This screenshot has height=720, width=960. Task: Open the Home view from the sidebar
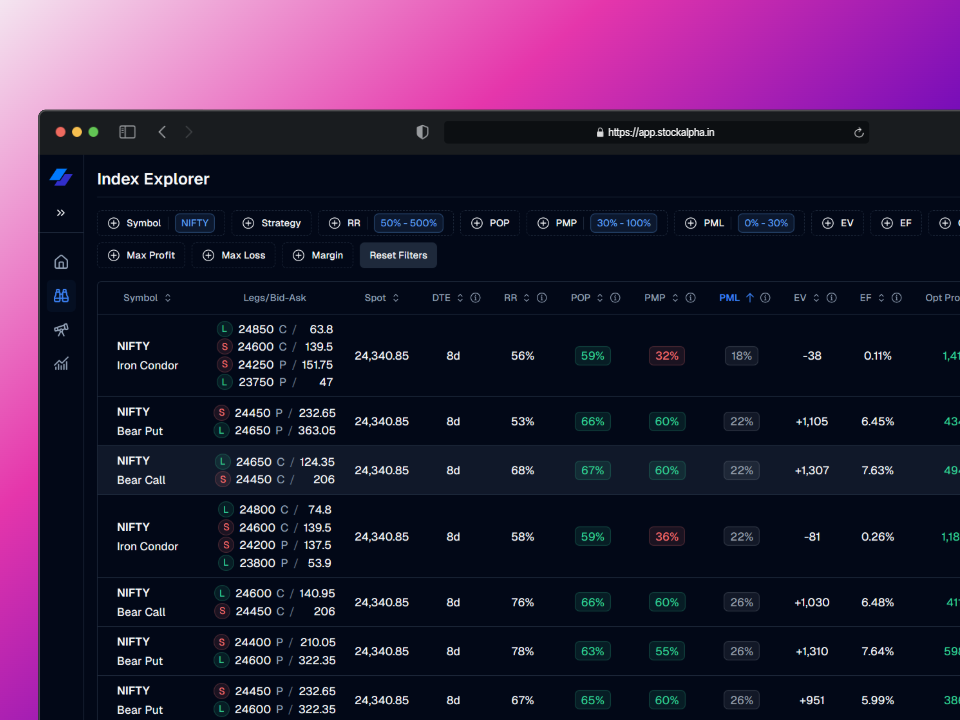tap(61, 261)
